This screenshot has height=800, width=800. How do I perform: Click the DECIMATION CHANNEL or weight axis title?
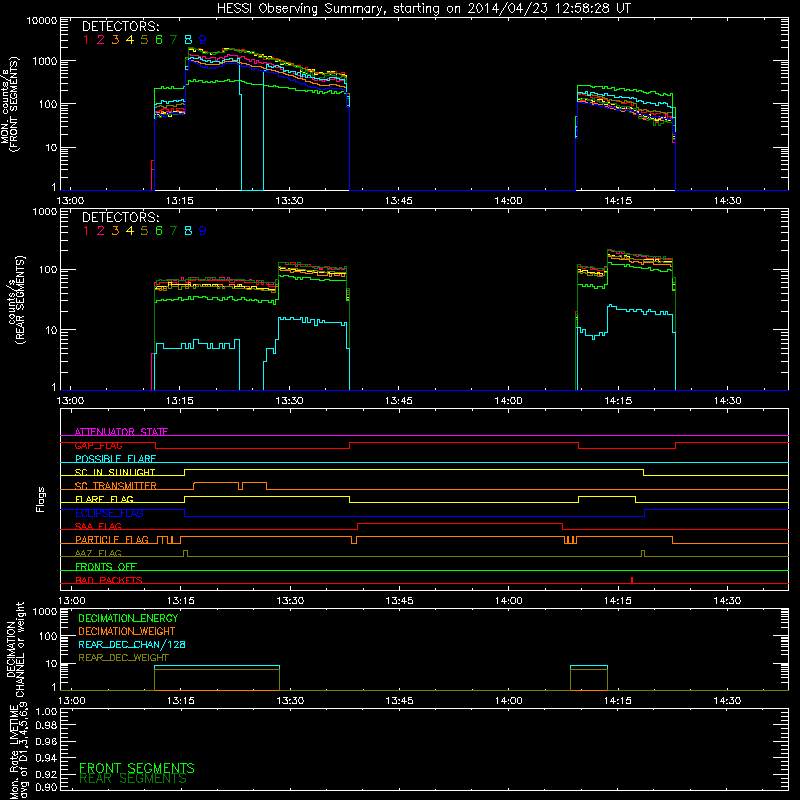[15, 649]
